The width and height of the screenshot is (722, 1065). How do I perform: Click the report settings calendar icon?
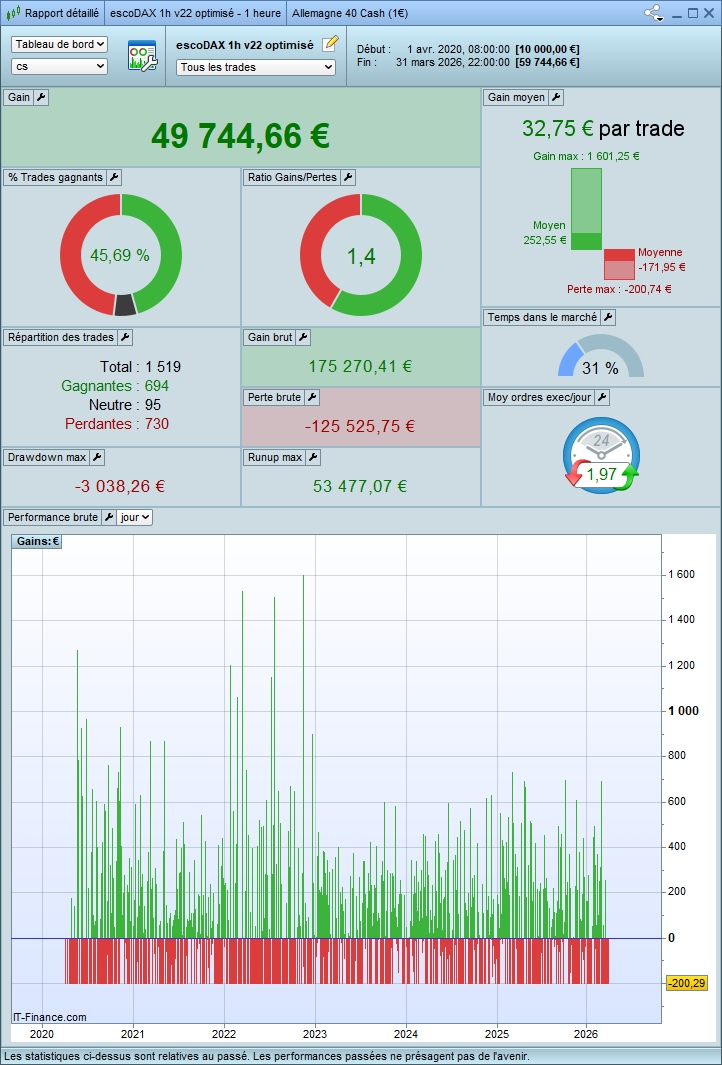[x=142, y=56]
